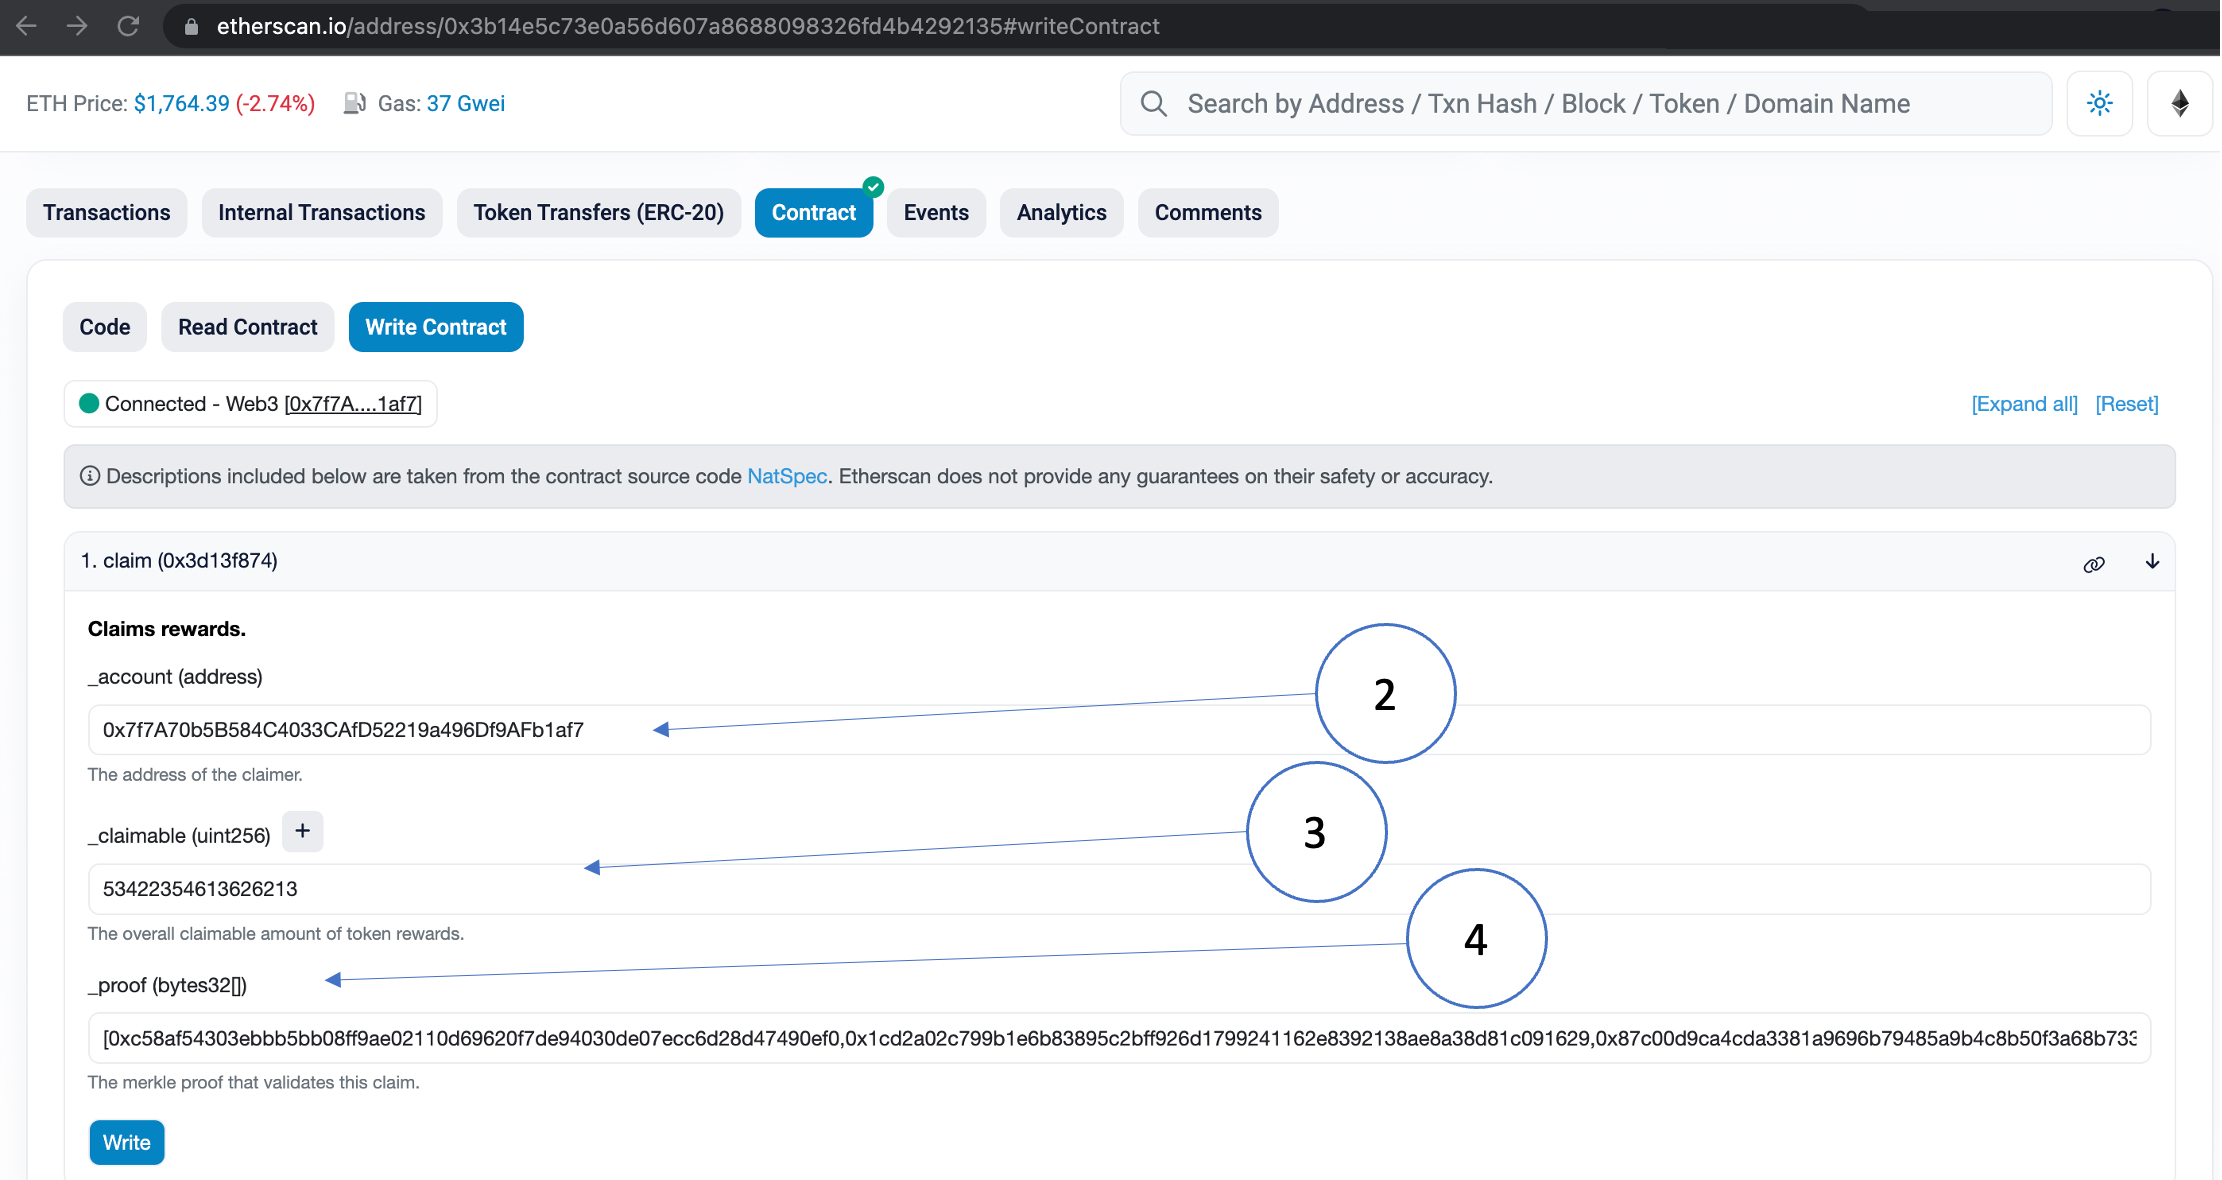Click the search magnifier icon
Screen dimensions: 2222x1180
[x=1153, y=104]
